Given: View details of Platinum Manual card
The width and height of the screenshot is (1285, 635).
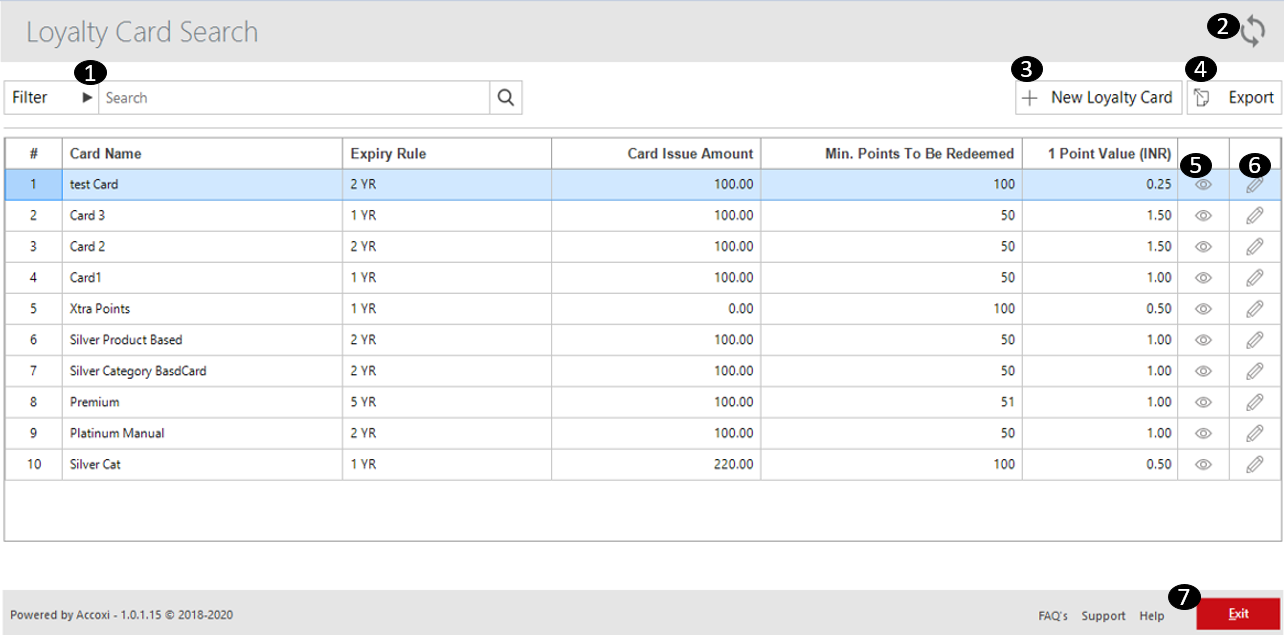Looking at the screenshot, I should click(1204, 433).
